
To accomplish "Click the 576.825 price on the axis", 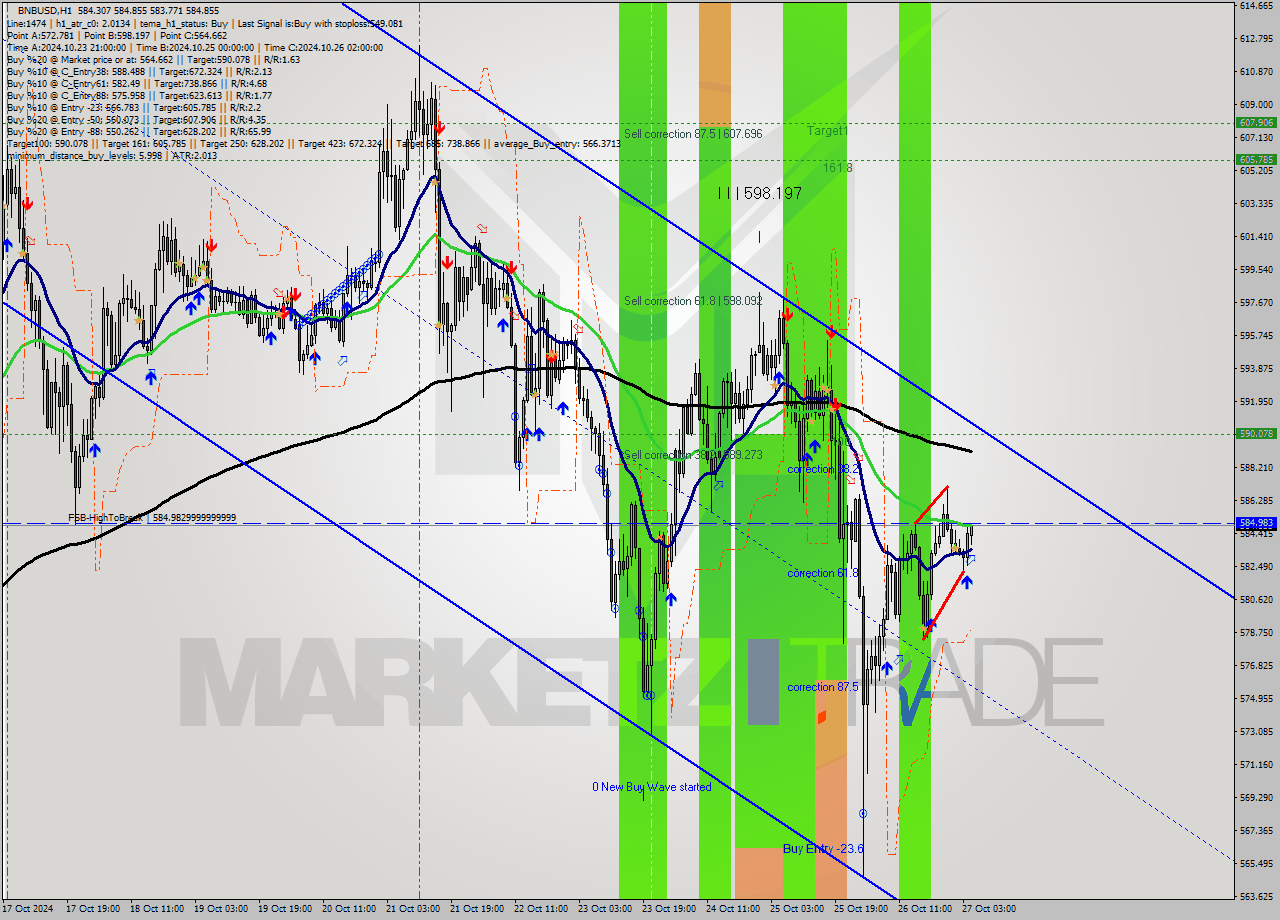I will [1256, 665].
